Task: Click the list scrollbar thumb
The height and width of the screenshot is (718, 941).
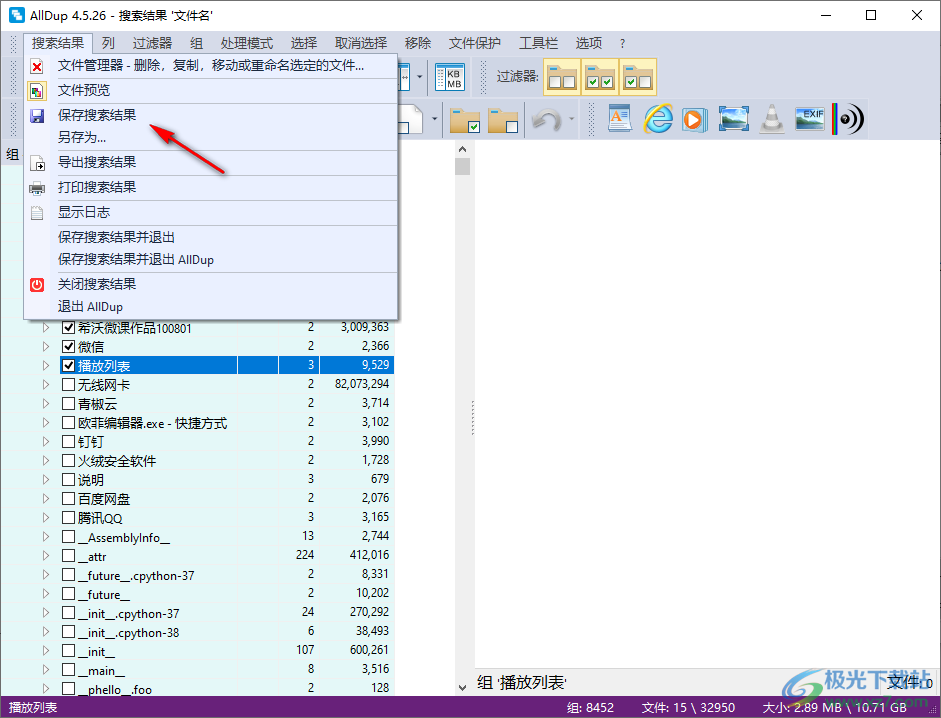Action: (462, 166)
